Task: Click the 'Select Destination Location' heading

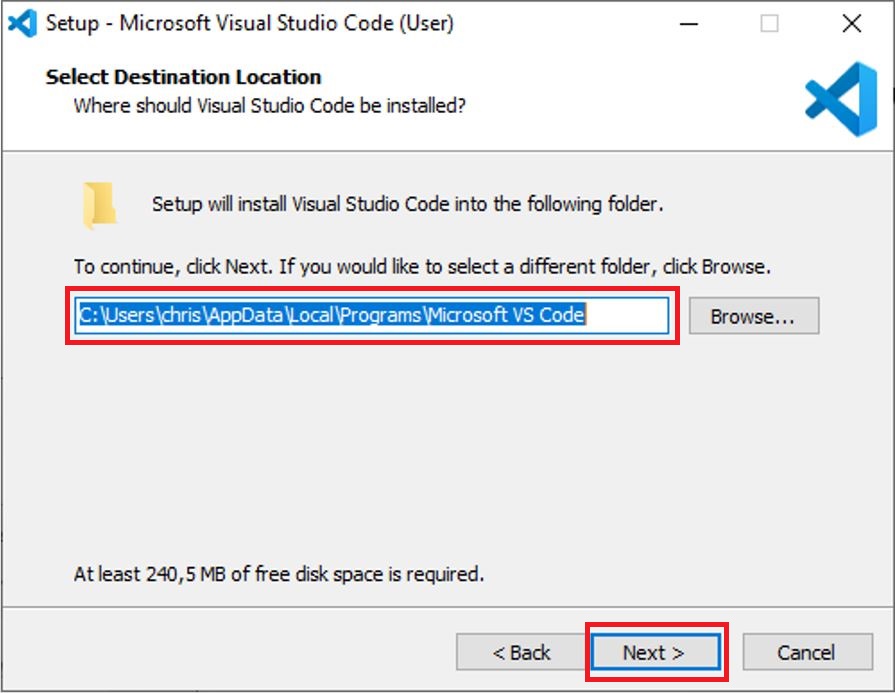Action: (x=183, y=76)
